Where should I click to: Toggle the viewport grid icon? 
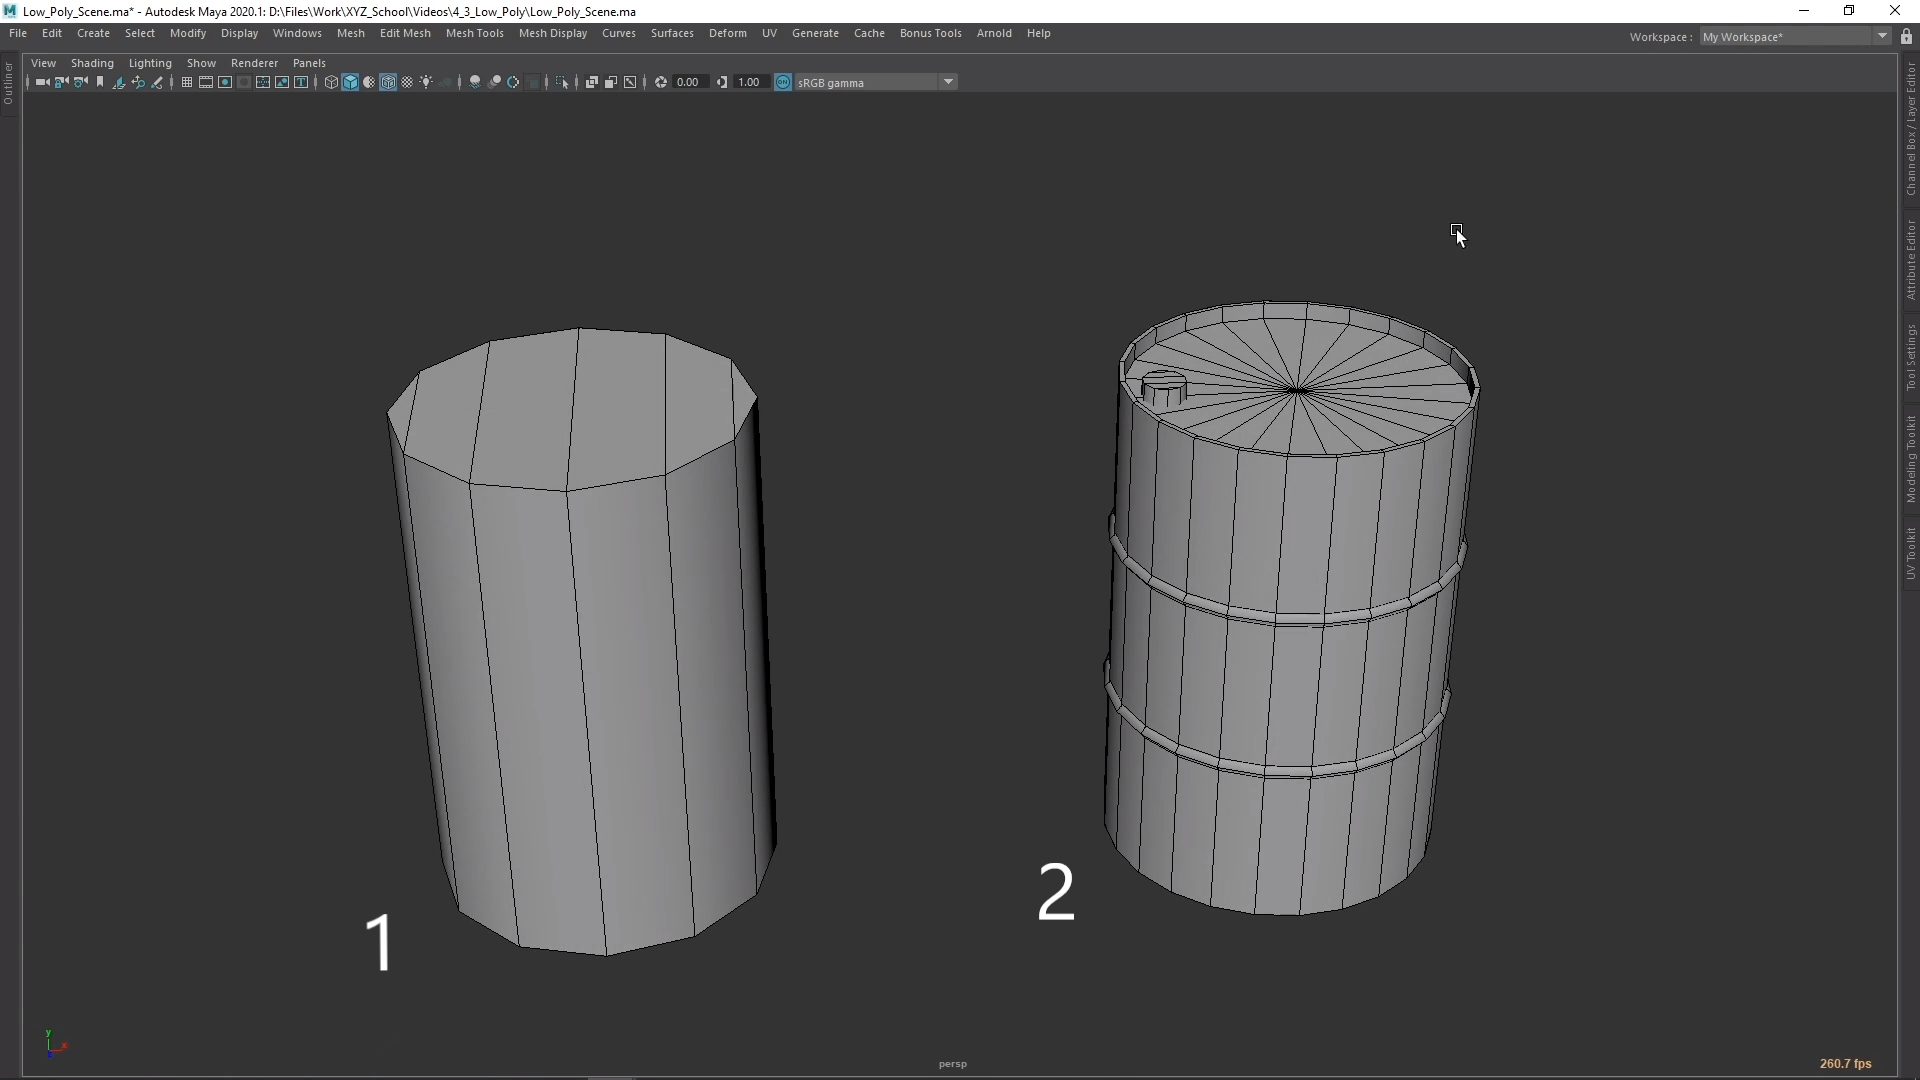(187, 82)
